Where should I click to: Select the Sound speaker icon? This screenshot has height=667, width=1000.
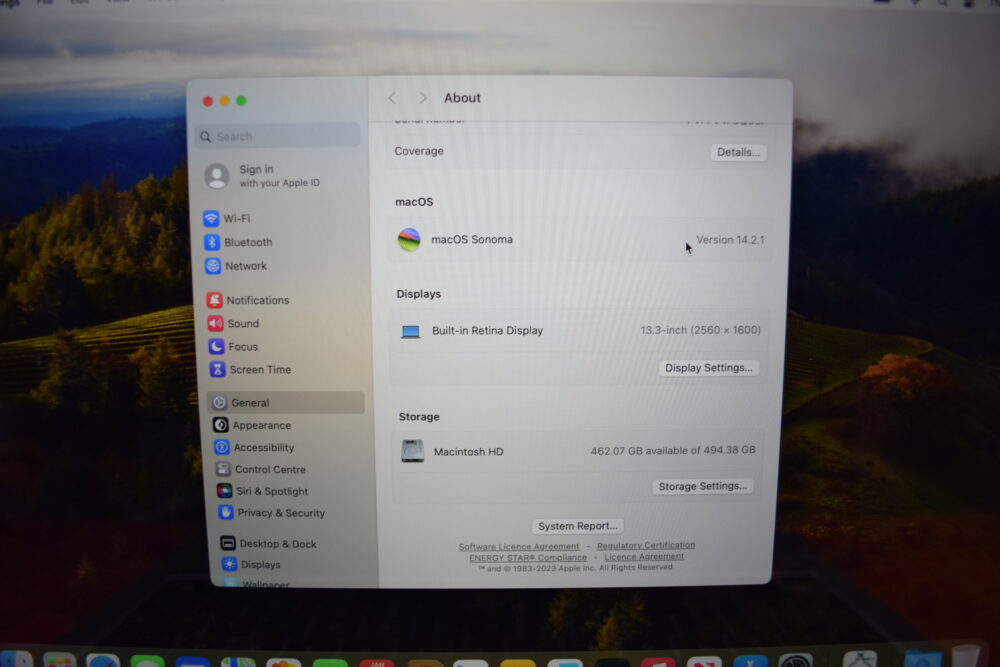(x=216, y=323)
